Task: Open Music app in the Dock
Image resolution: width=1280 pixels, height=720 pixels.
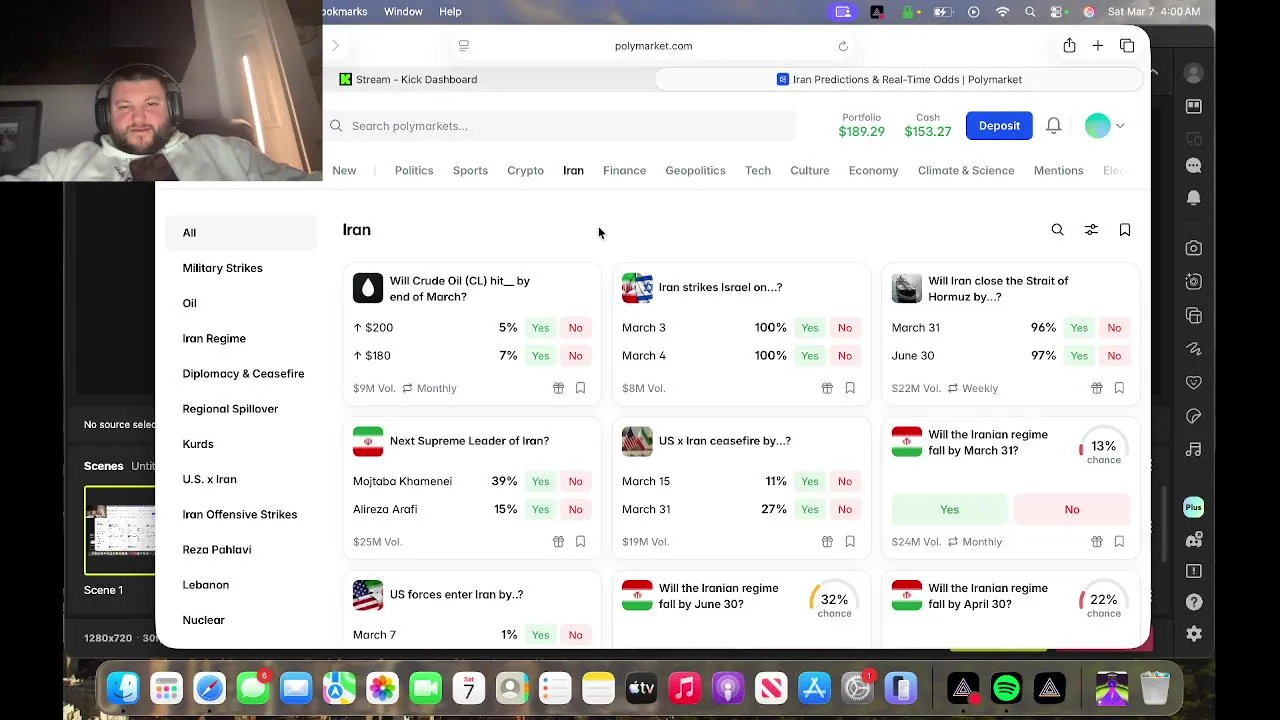Action: pos(685,689)
